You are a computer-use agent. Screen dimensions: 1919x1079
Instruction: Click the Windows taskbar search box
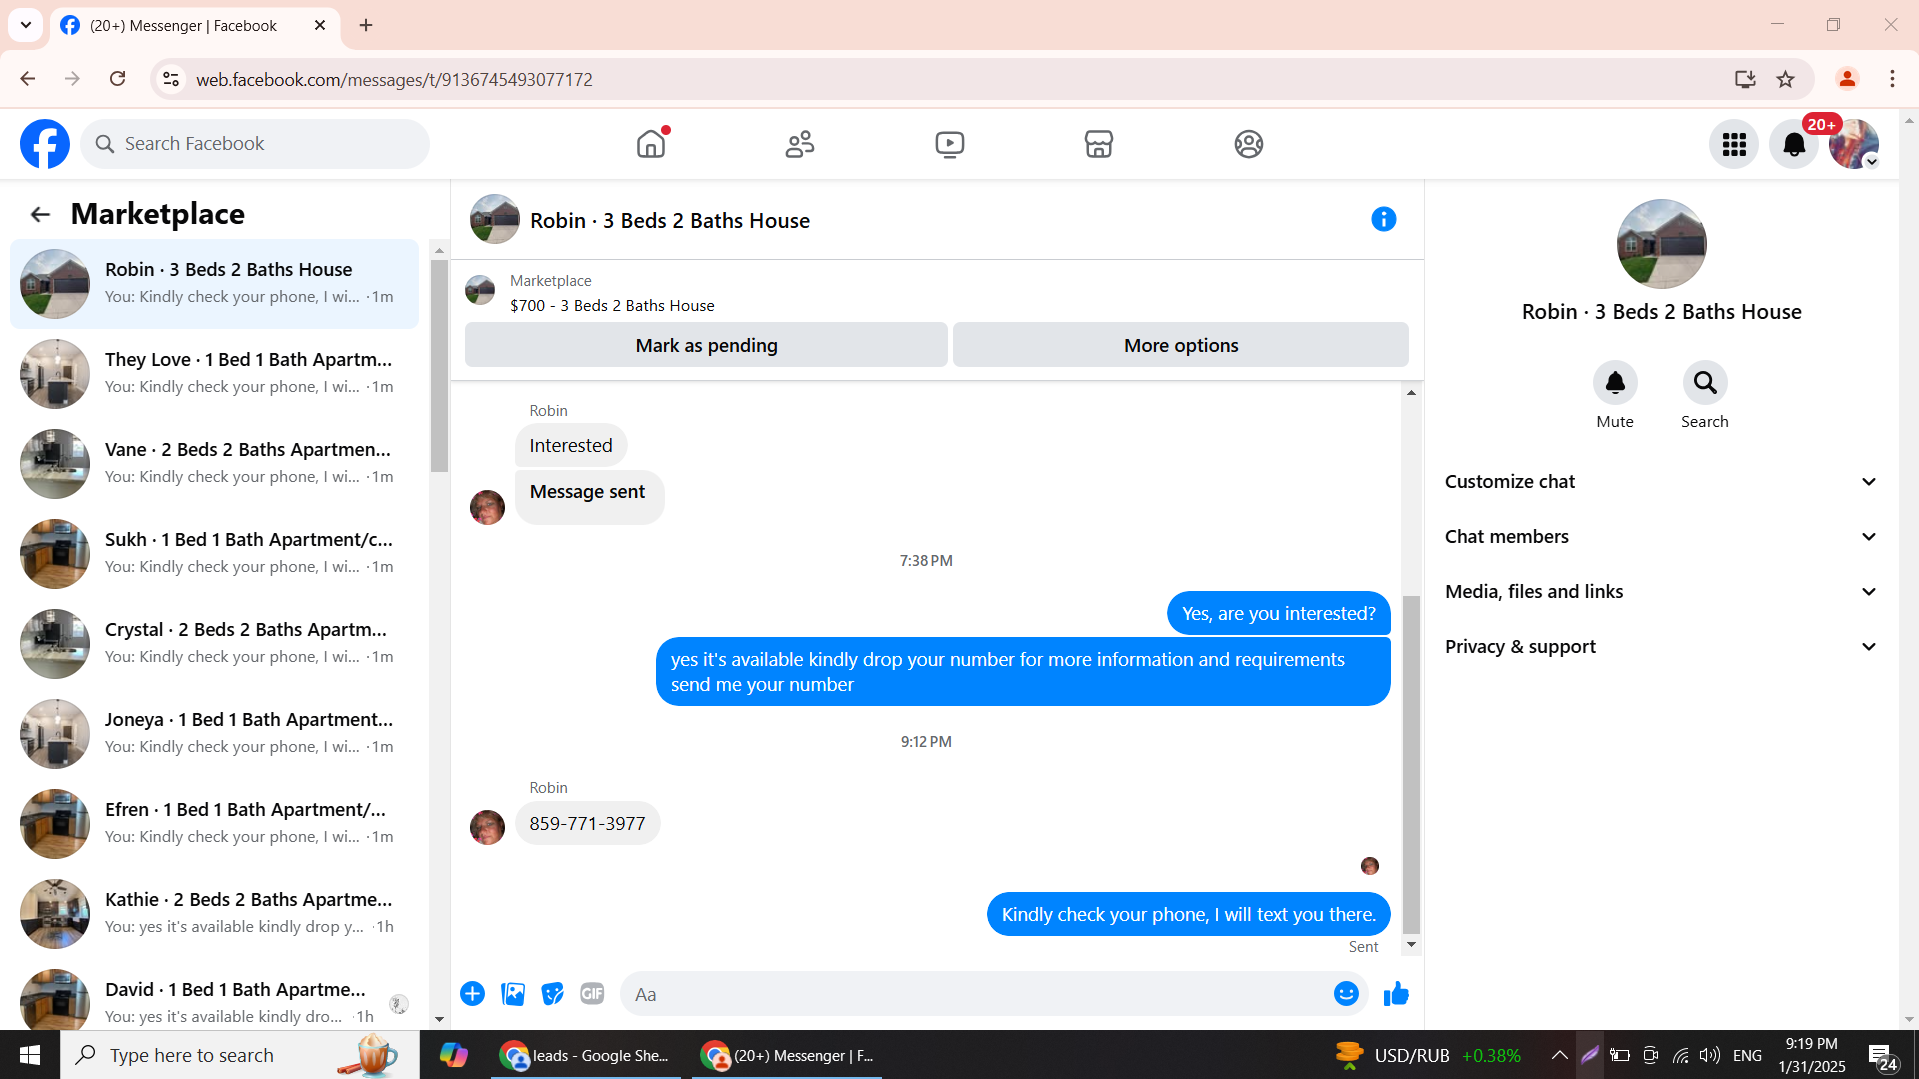click(240, 1055)
